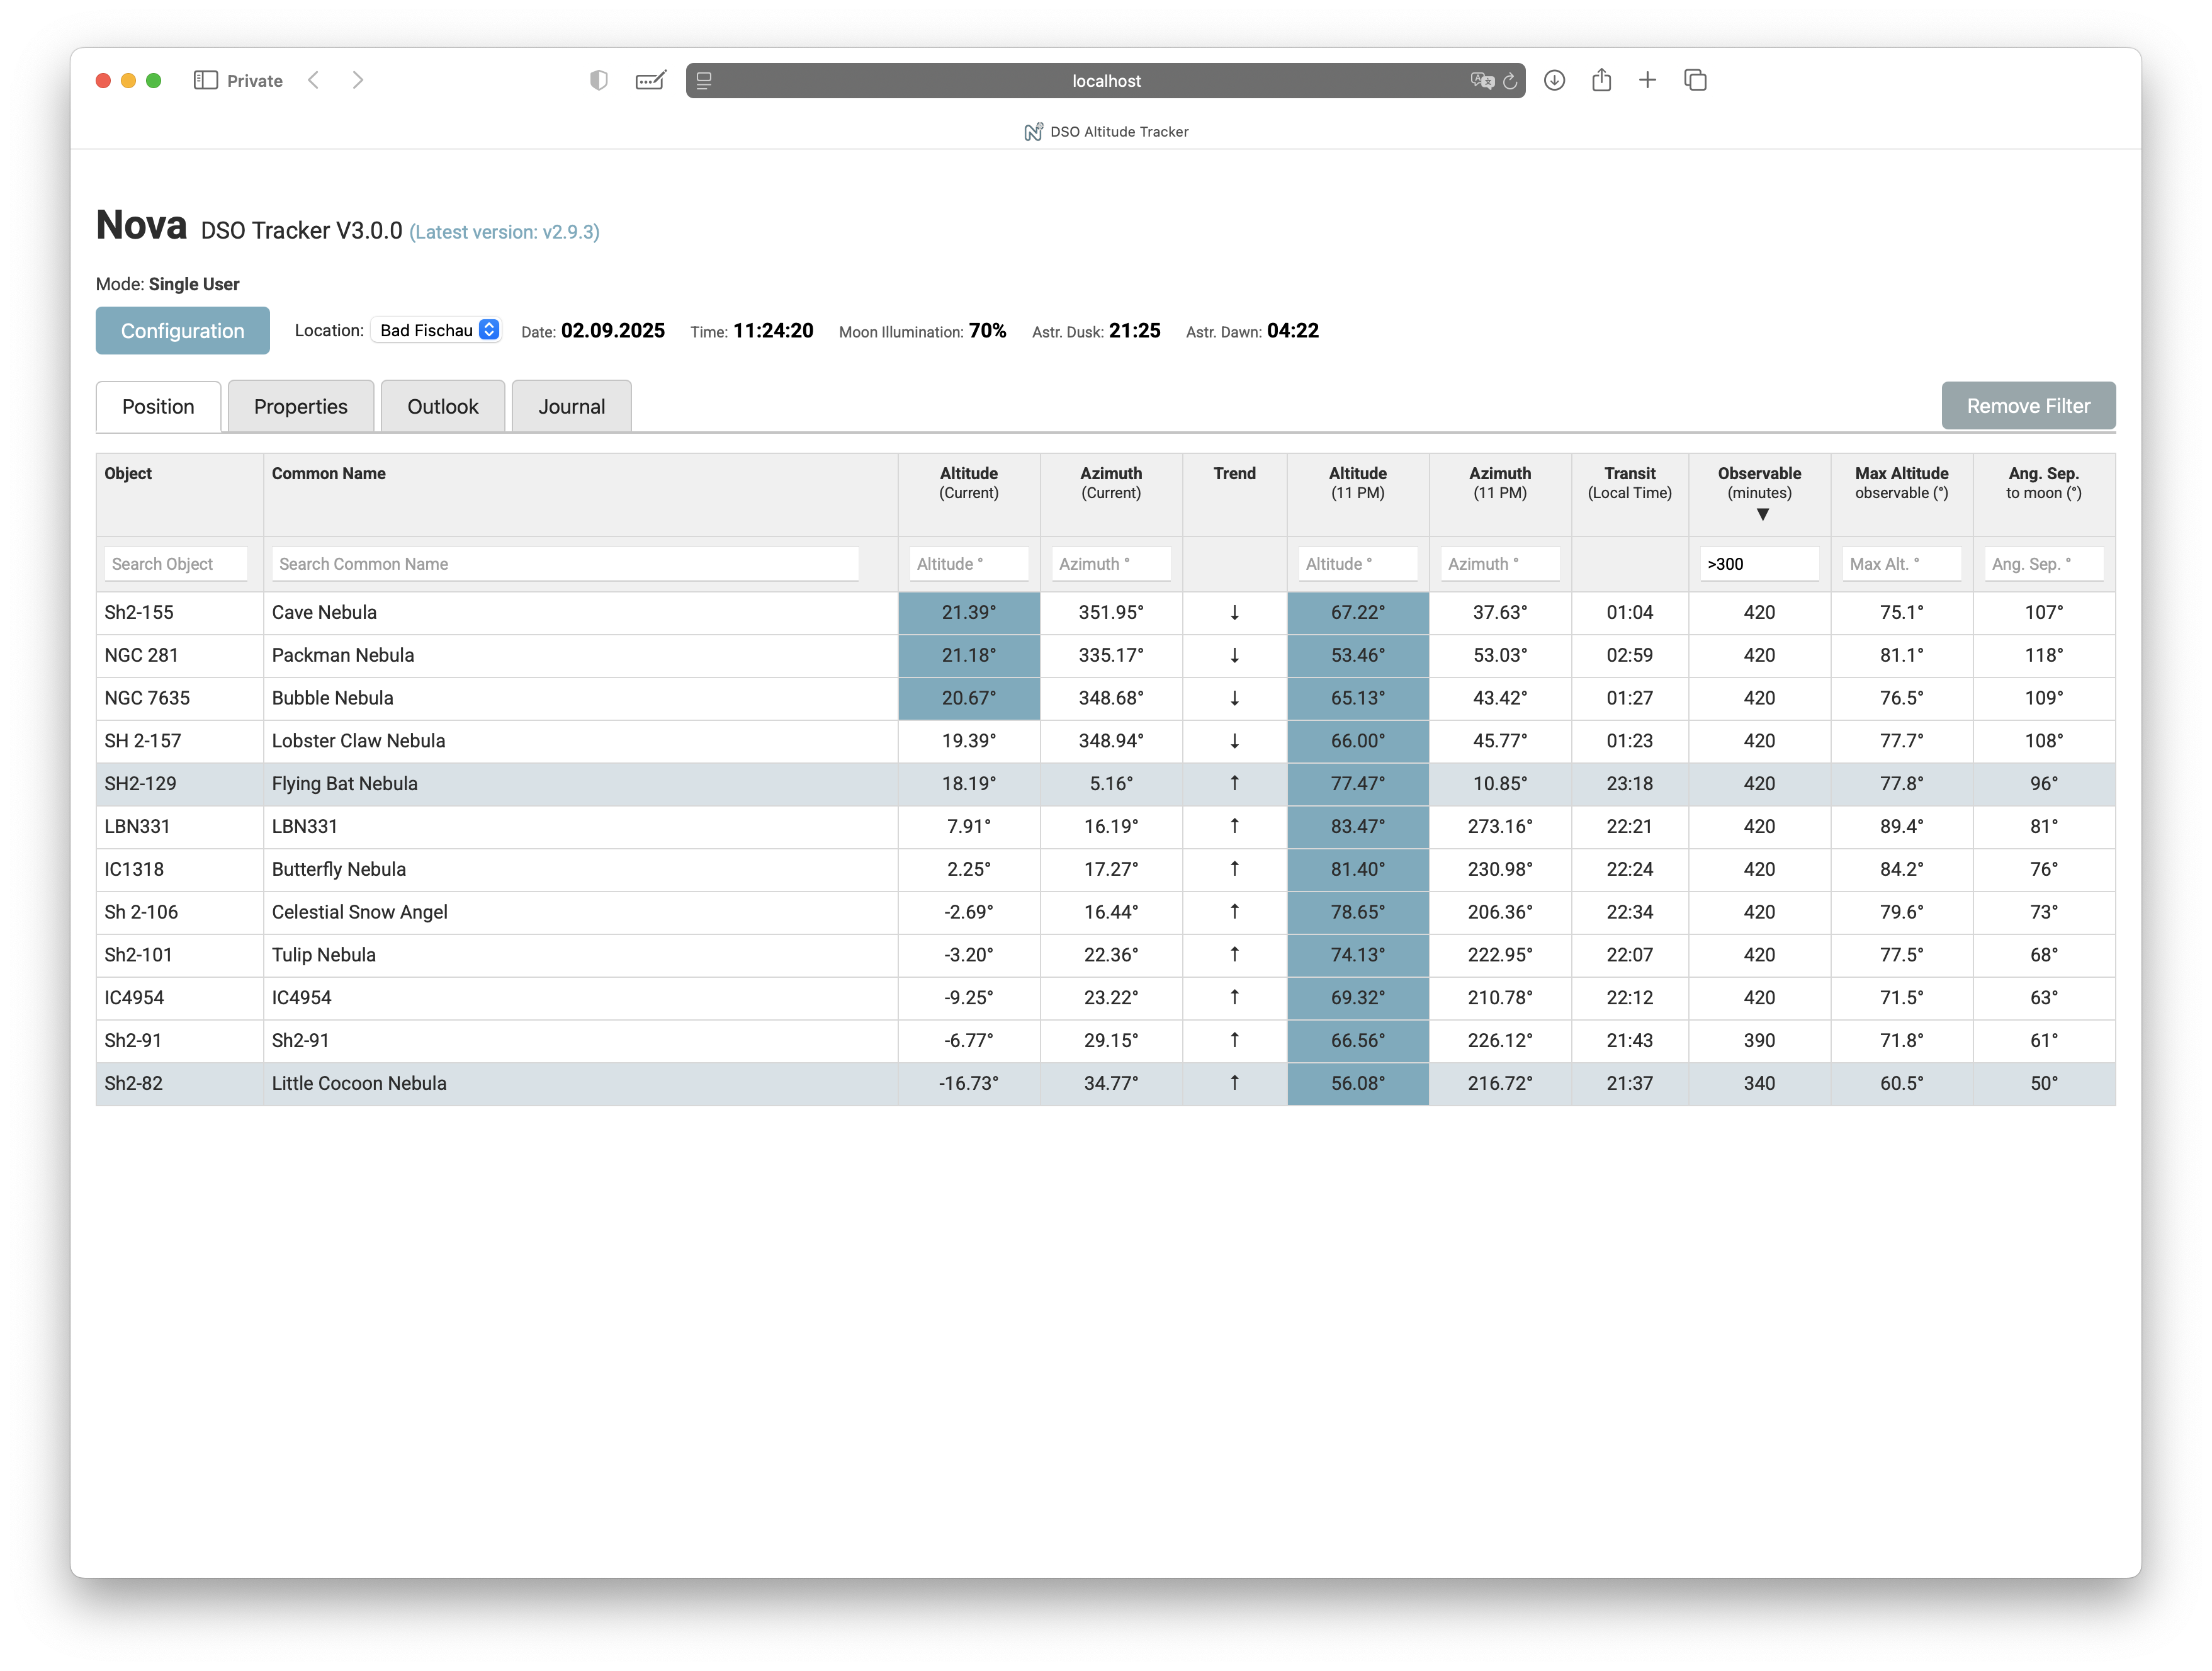Click the Remove Filter button
2212x1671 pixels.
point(2027,405)
